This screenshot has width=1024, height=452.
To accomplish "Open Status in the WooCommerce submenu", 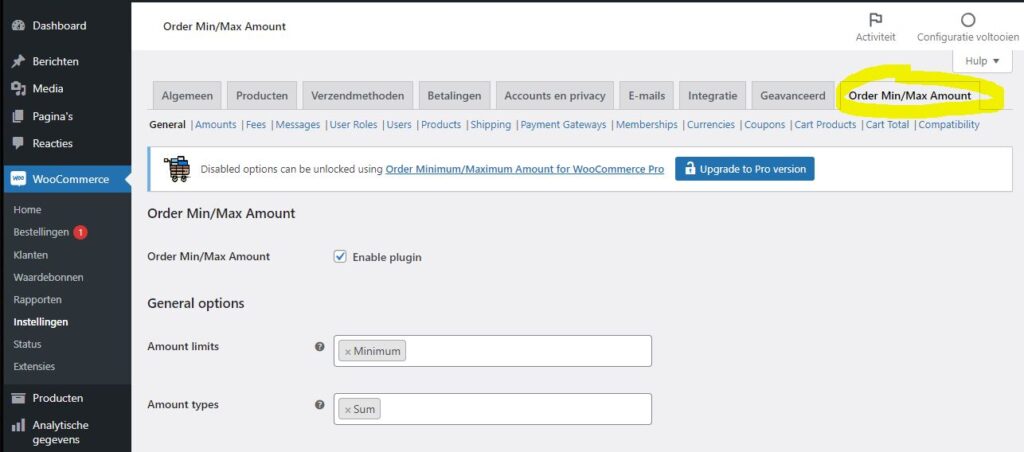I will click(27, 344).
